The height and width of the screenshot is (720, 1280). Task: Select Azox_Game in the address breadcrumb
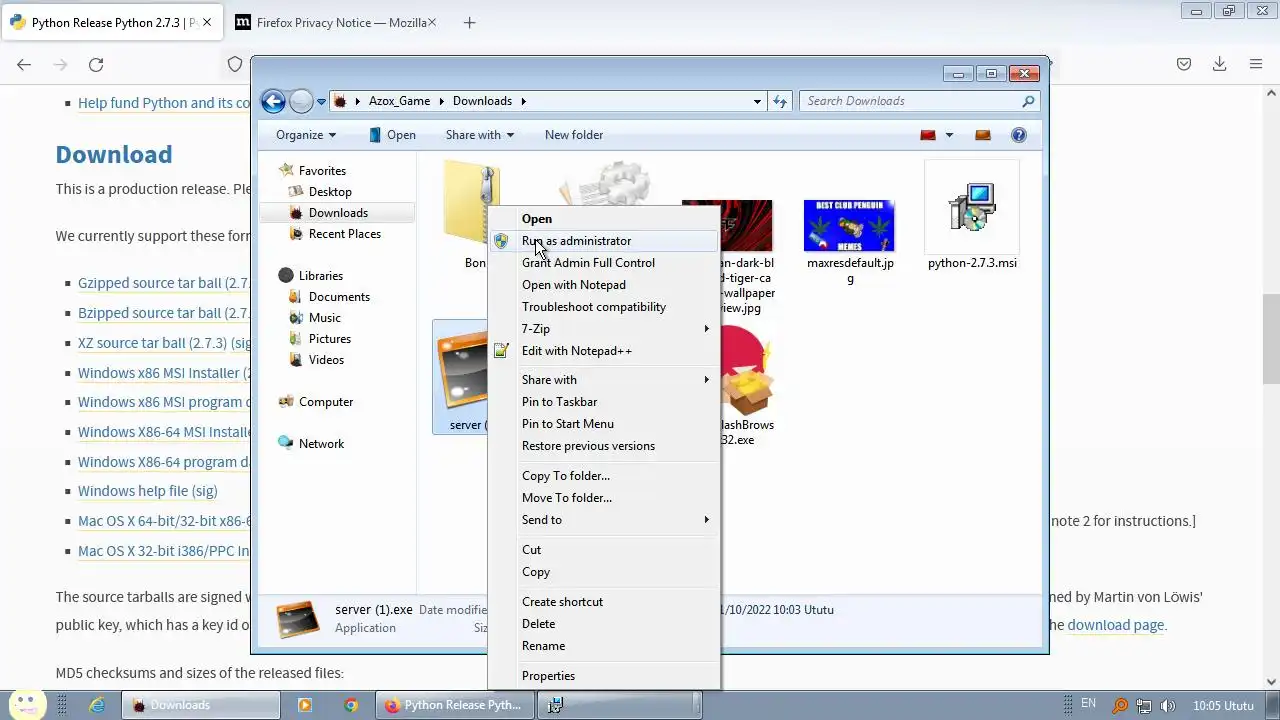(399, 101)
